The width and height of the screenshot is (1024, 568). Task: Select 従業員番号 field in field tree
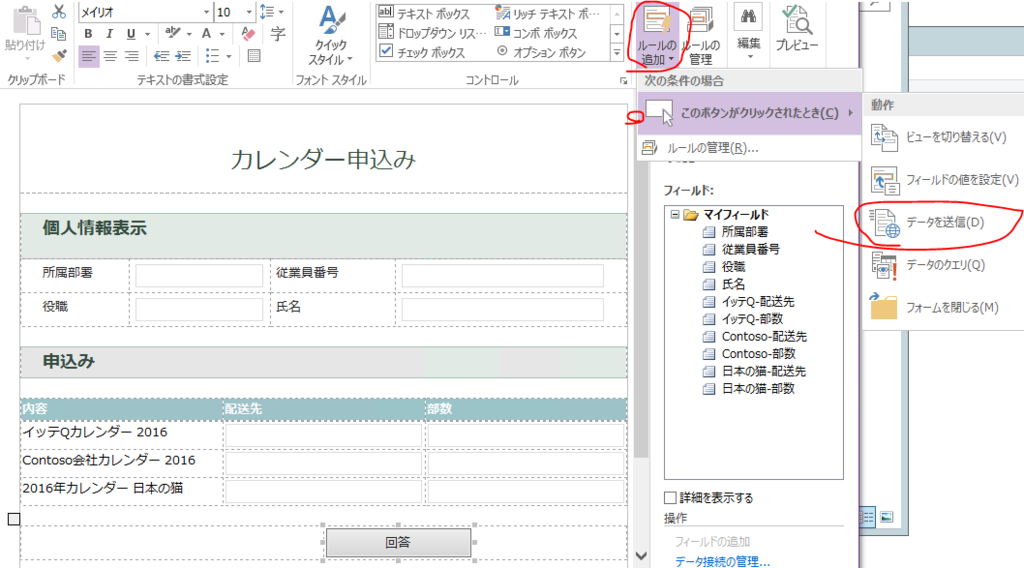(750, 249)
